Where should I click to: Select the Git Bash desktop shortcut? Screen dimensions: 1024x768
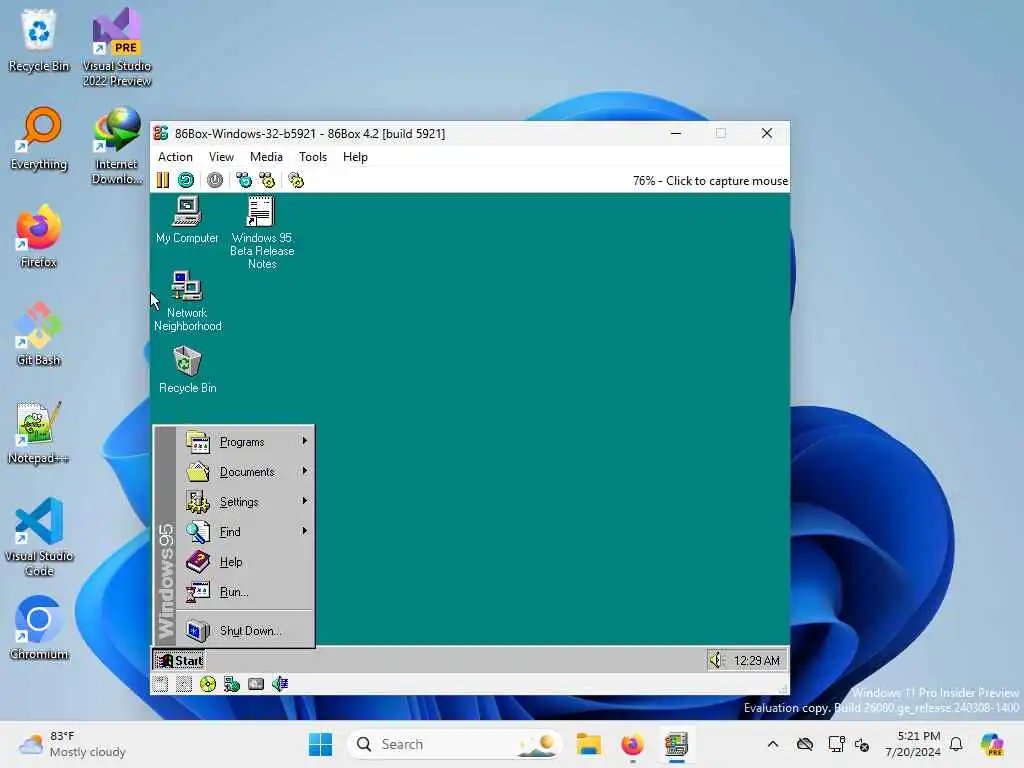tap(39, 334)
